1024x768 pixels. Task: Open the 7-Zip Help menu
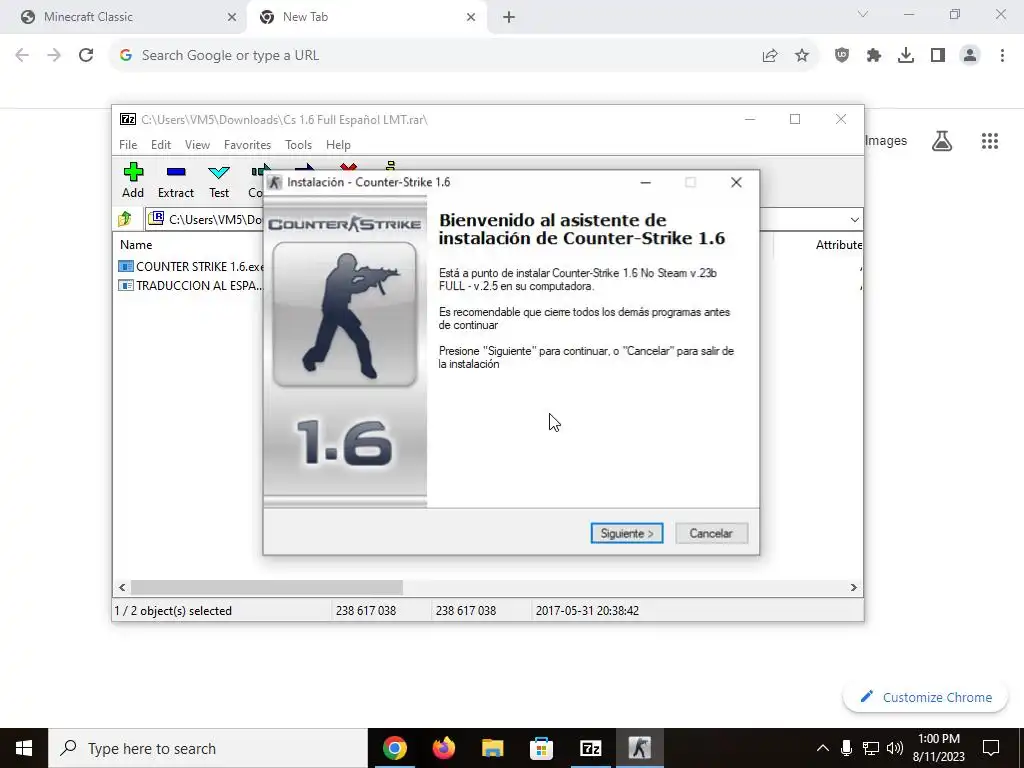338,145
